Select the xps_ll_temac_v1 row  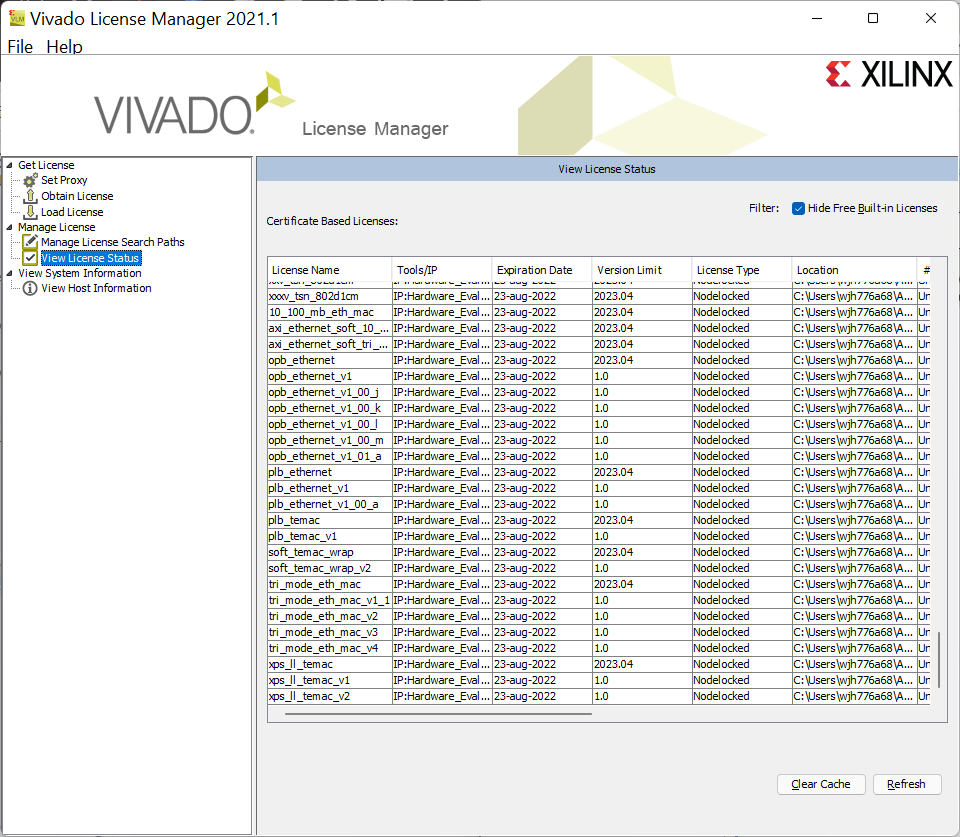pos(599,680)
